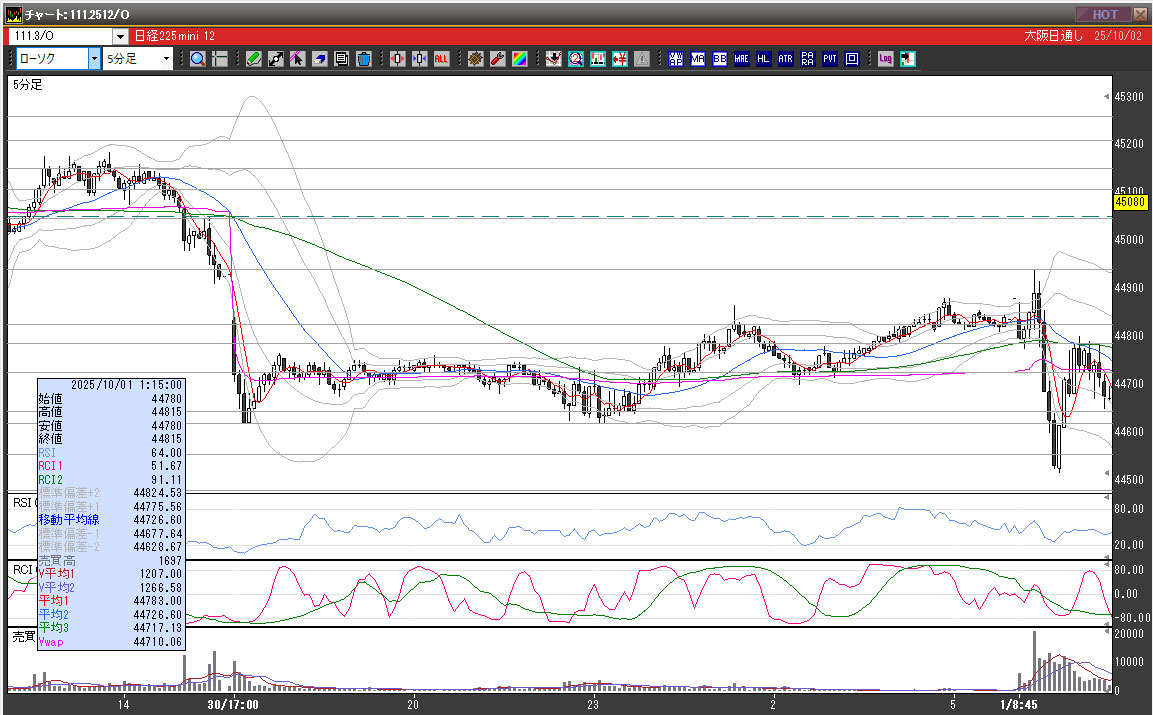Image resolution: width=1153 pixels, height=715 pixels.
Task: Open the wrench settings icon
Action: coord(497,59)
